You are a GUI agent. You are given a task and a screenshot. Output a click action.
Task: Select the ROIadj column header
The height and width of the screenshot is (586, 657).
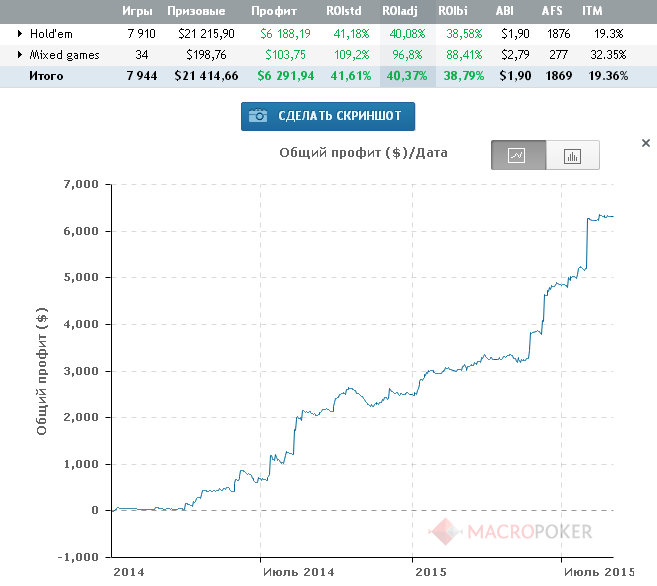(400, 11)
